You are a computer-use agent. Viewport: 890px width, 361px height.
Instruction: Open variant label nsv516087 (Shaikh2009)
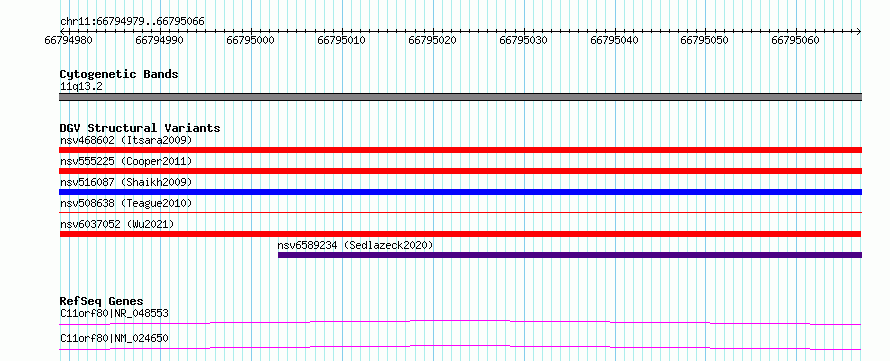[x=126, y=182]
